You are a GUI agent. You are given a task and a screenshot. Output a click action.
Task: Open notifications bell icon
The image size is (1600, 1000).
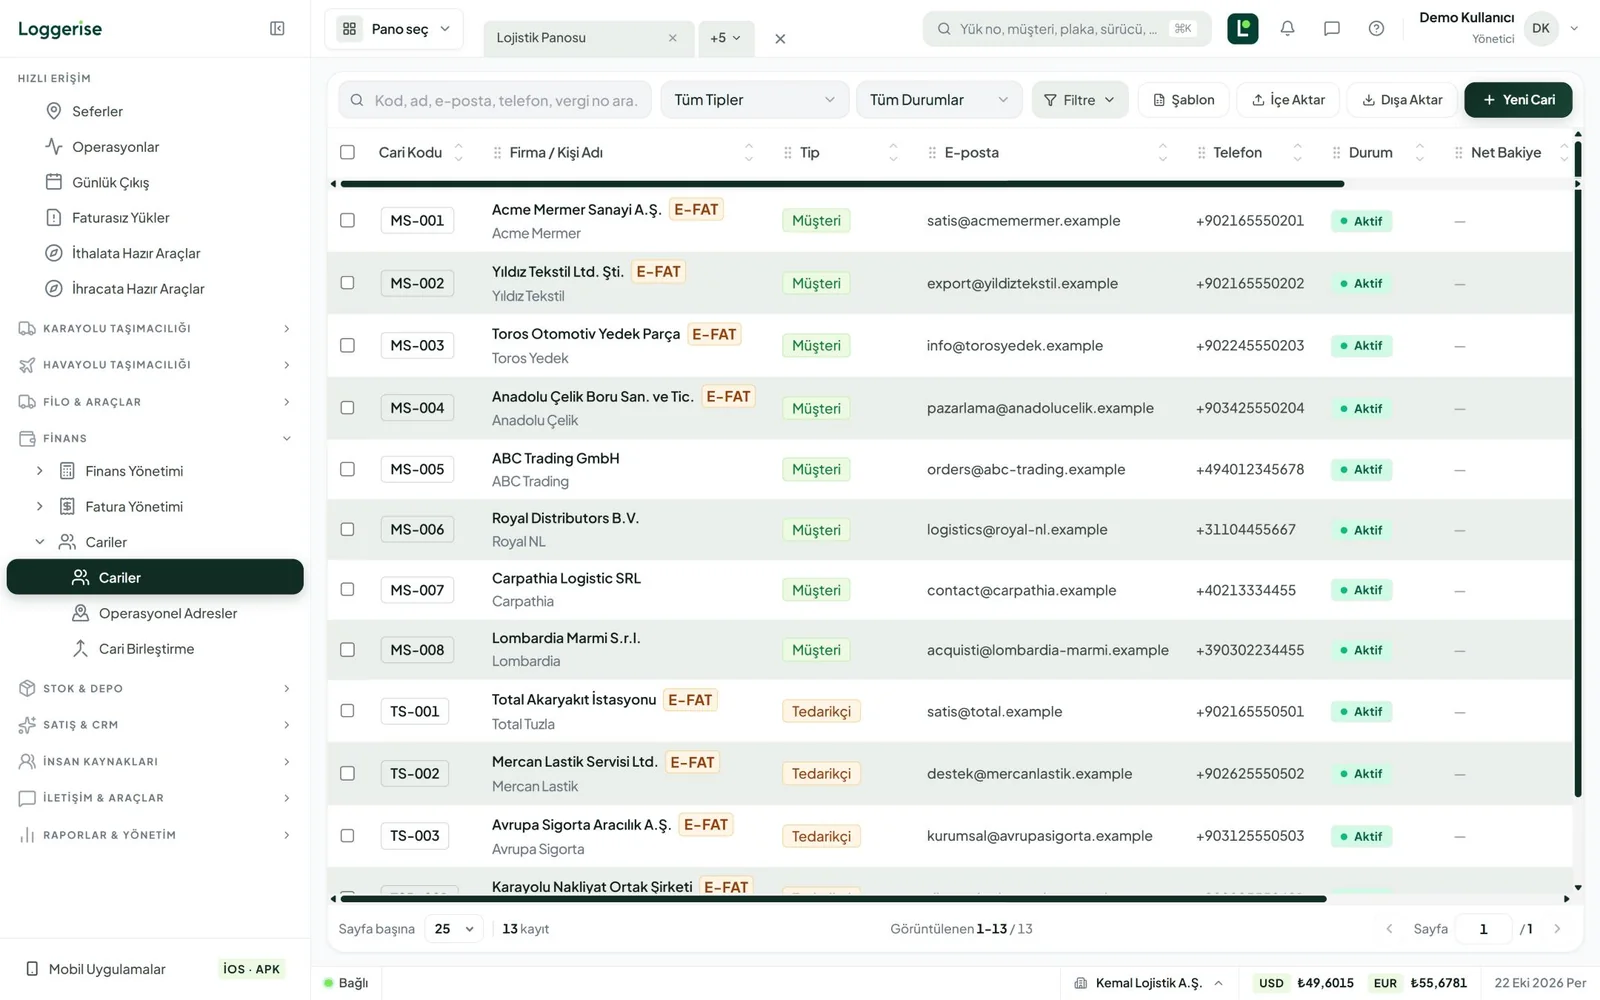pyautogui.click(x=1287, y=29)
